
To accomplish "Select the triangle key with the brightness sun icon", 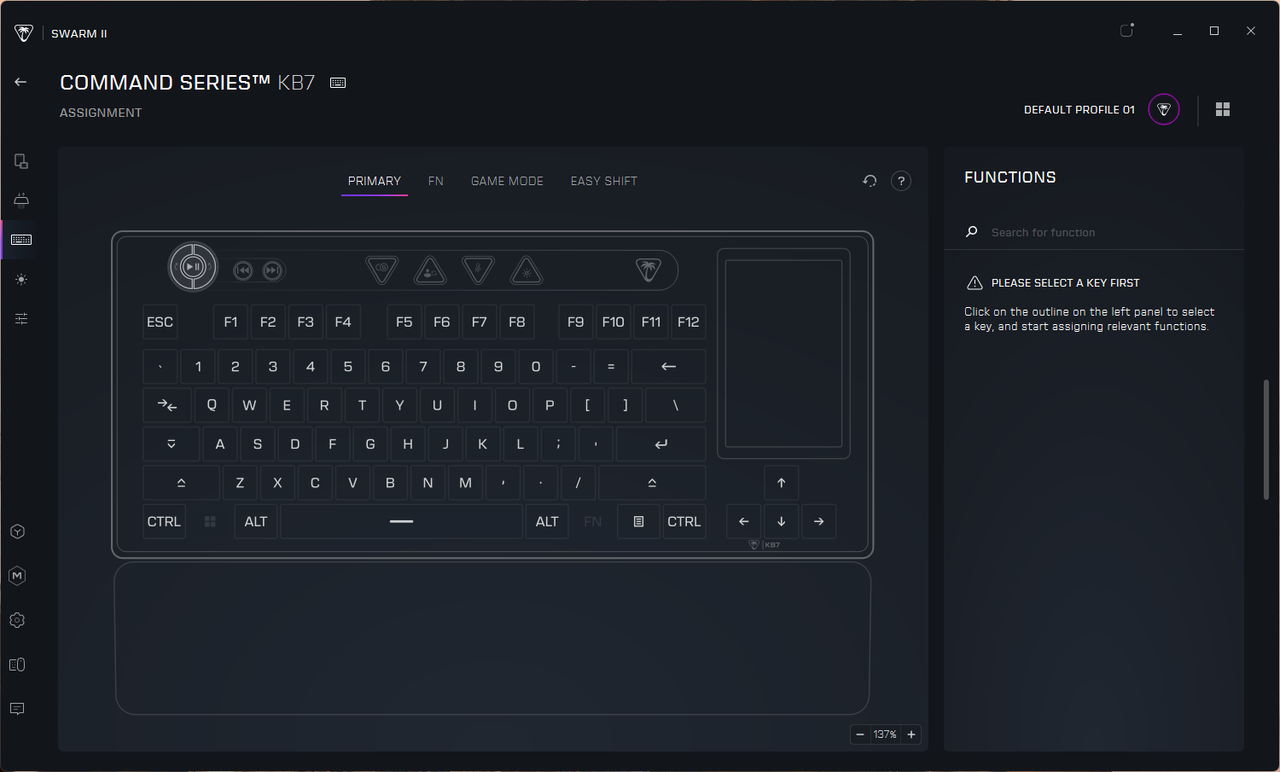I will (x=527, y=271).
